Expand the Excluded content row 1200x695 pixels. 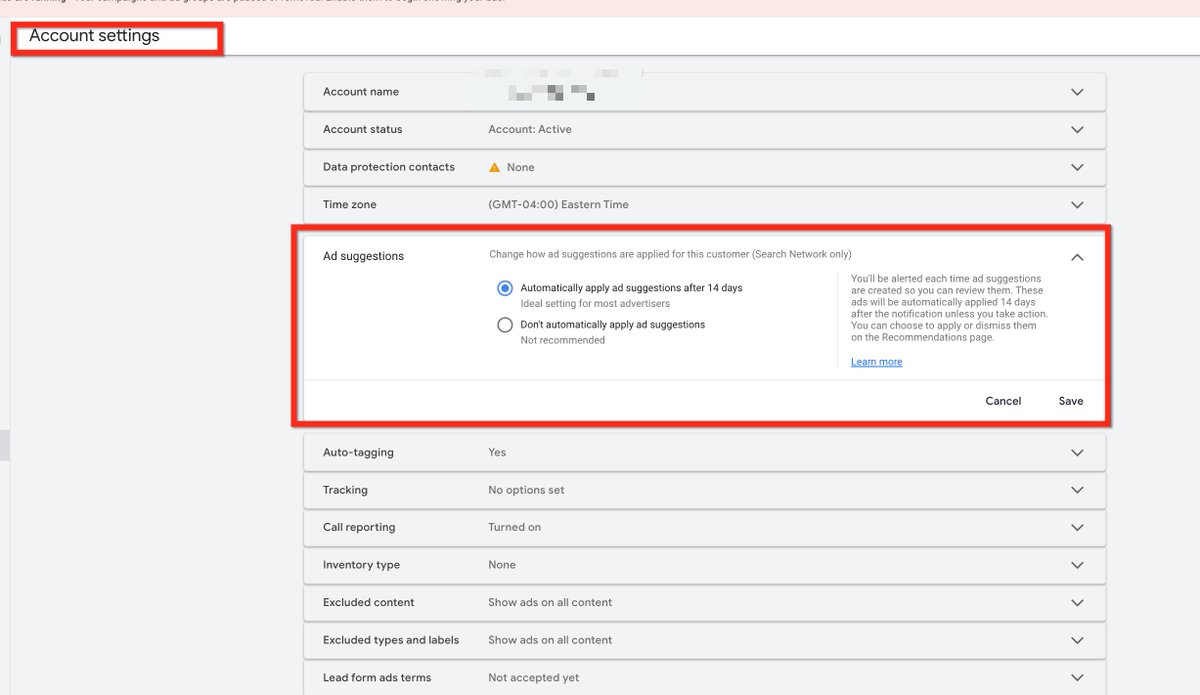click(1077, 603)
